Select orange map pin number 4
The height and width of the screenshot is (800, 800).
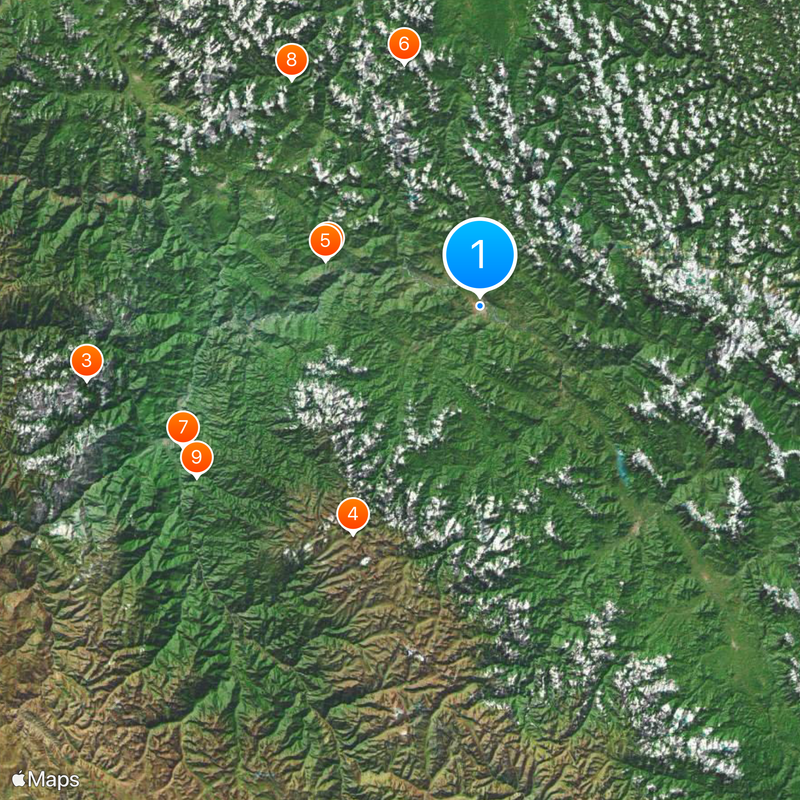[353, 514]
